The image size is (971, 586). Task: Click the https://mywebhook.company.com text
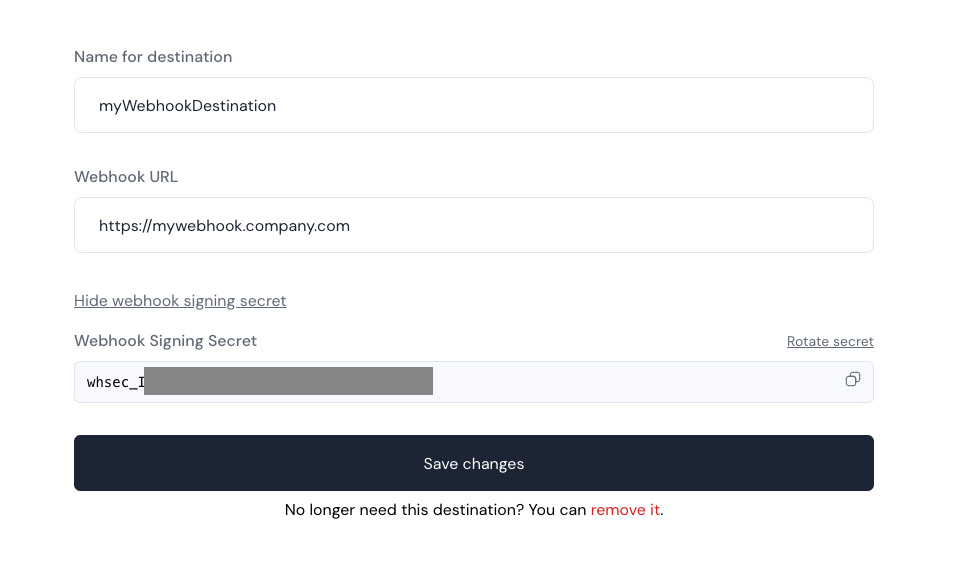click(224, 226)
